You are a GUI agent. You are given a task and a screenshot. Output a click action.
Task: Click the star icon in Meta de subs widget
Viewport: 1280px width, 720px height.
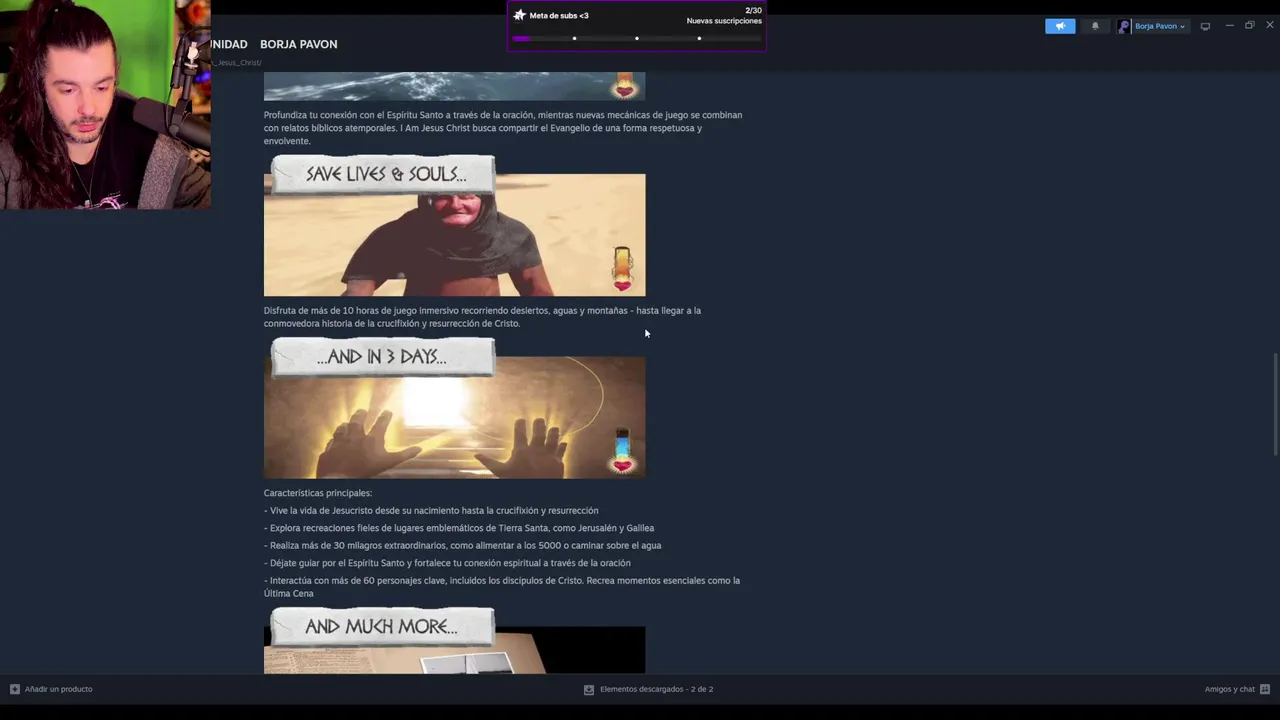(x=519, y=15)
